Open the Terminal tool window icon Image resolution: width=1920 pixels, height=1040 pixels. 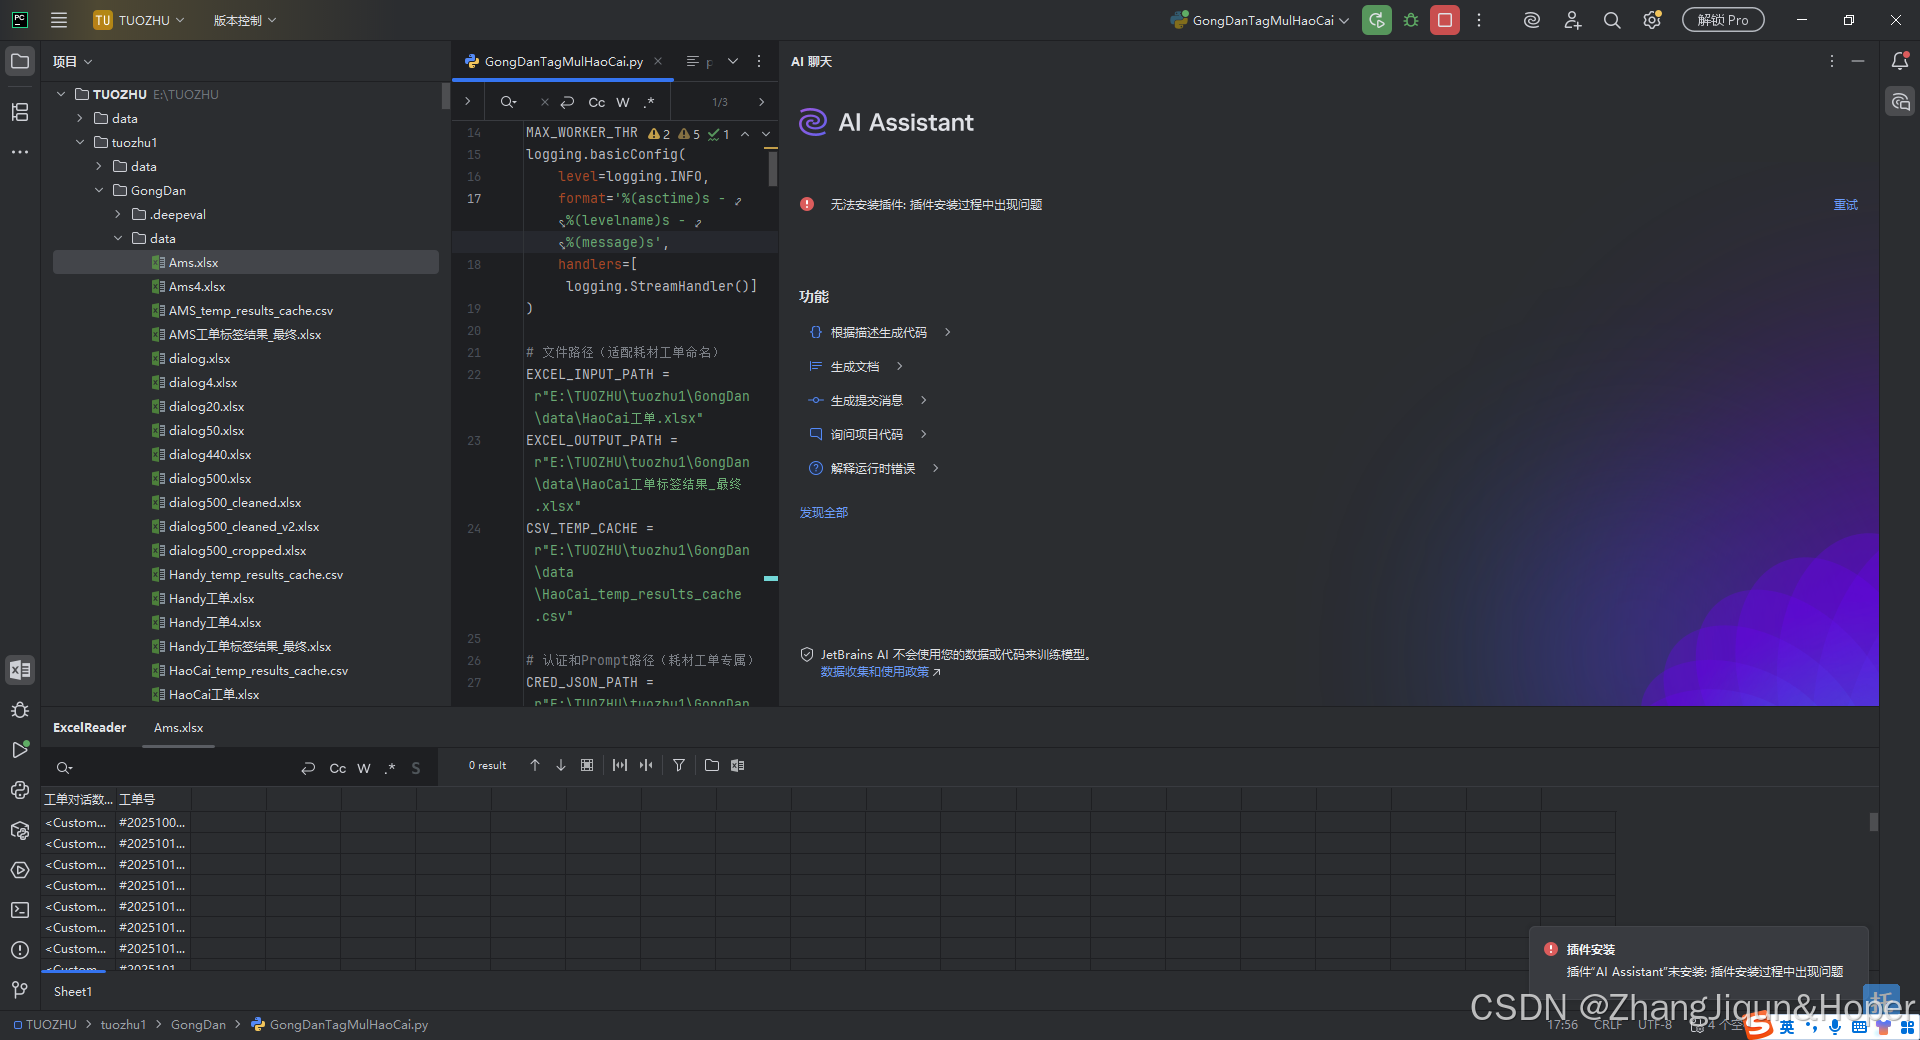point(20,910)
